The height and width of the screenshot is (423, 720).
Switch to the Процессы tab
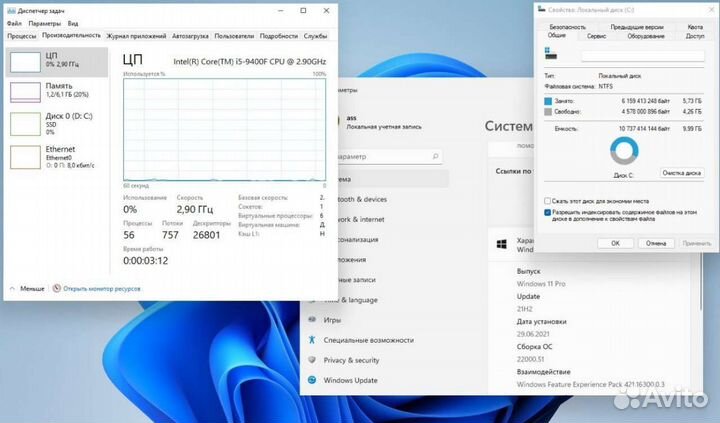pos(22,36)
